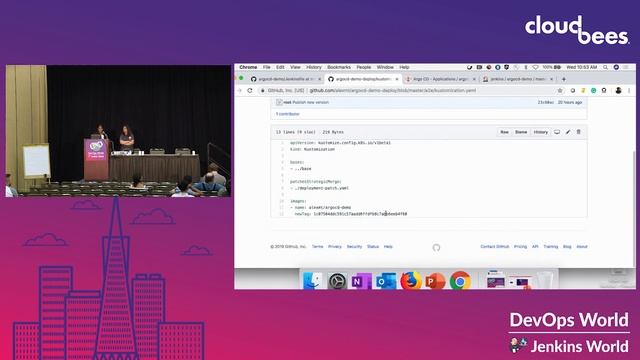Switch to the Argo CD Applications tab
This screenshot has width=640, height=360.
[x=440, y=79]
